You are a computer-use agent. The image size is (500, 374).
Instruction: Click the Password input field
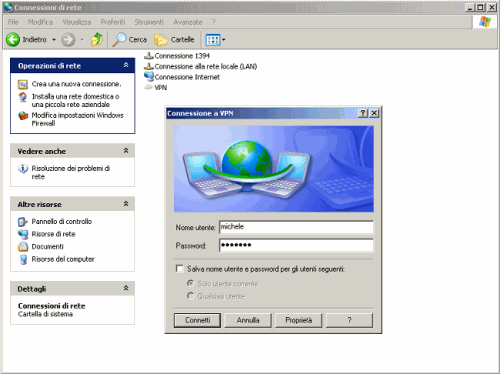pos(296,245)
